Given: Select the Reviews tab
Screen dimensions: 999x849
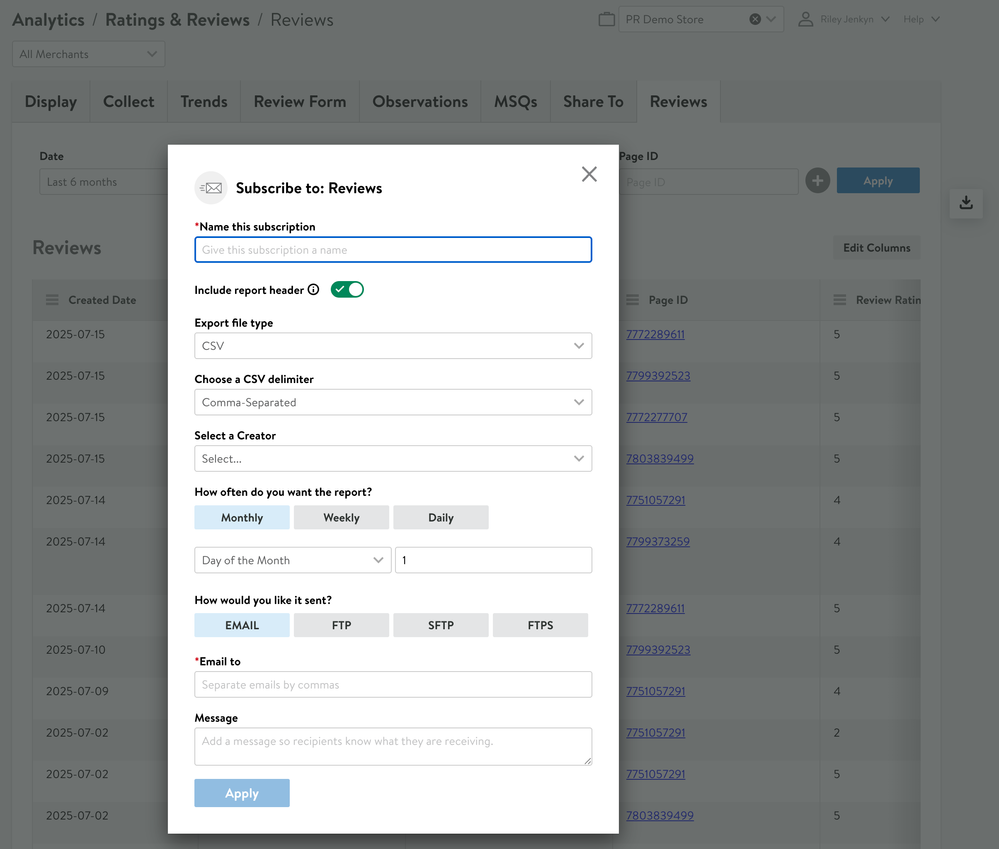Looking at the screenshot, I should pos(679,101).
